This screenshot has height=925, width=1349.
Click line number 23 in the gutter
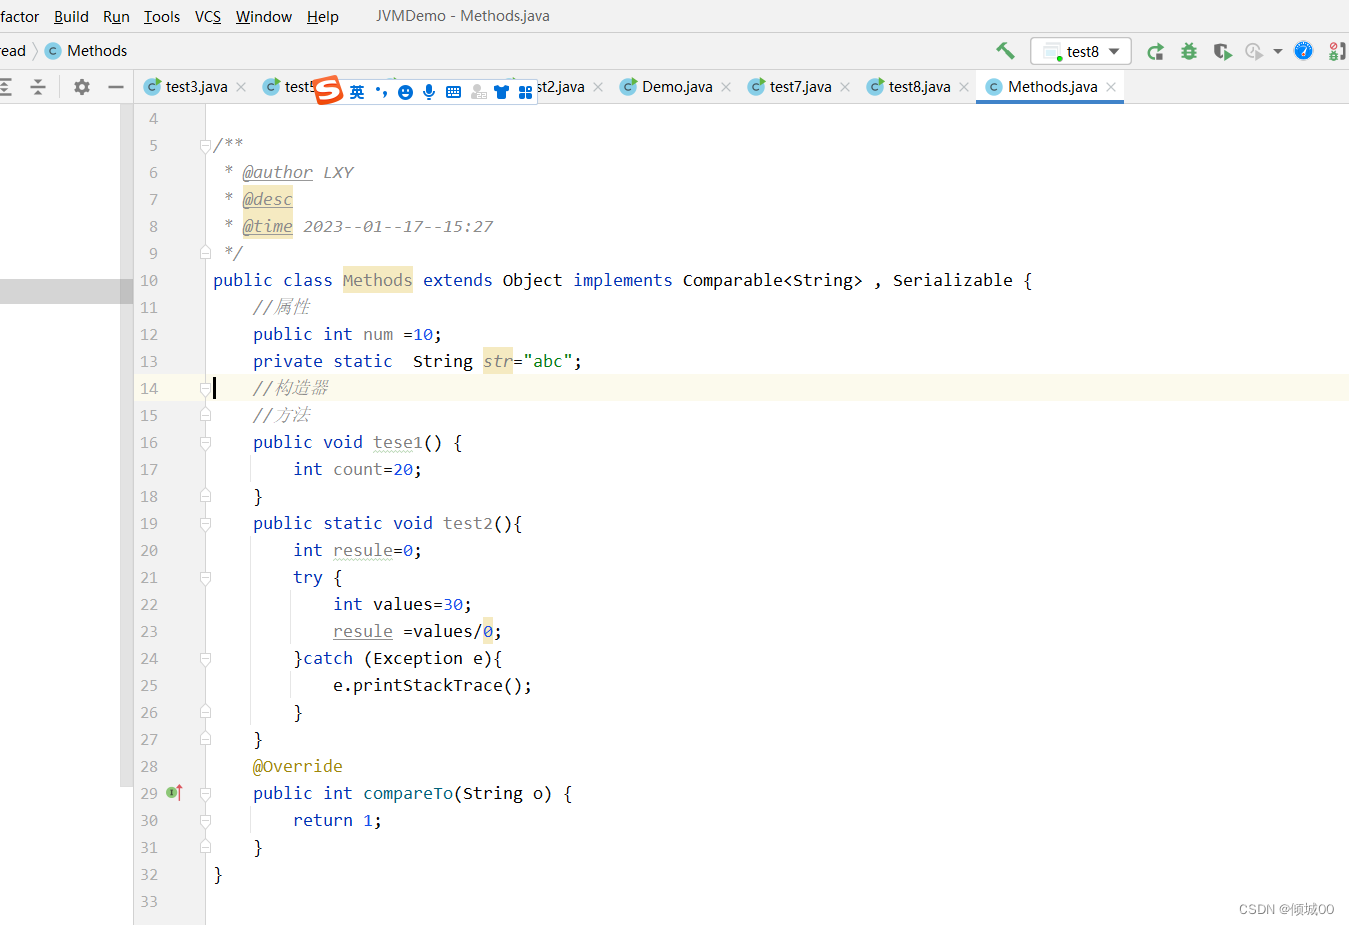[149, 631]
